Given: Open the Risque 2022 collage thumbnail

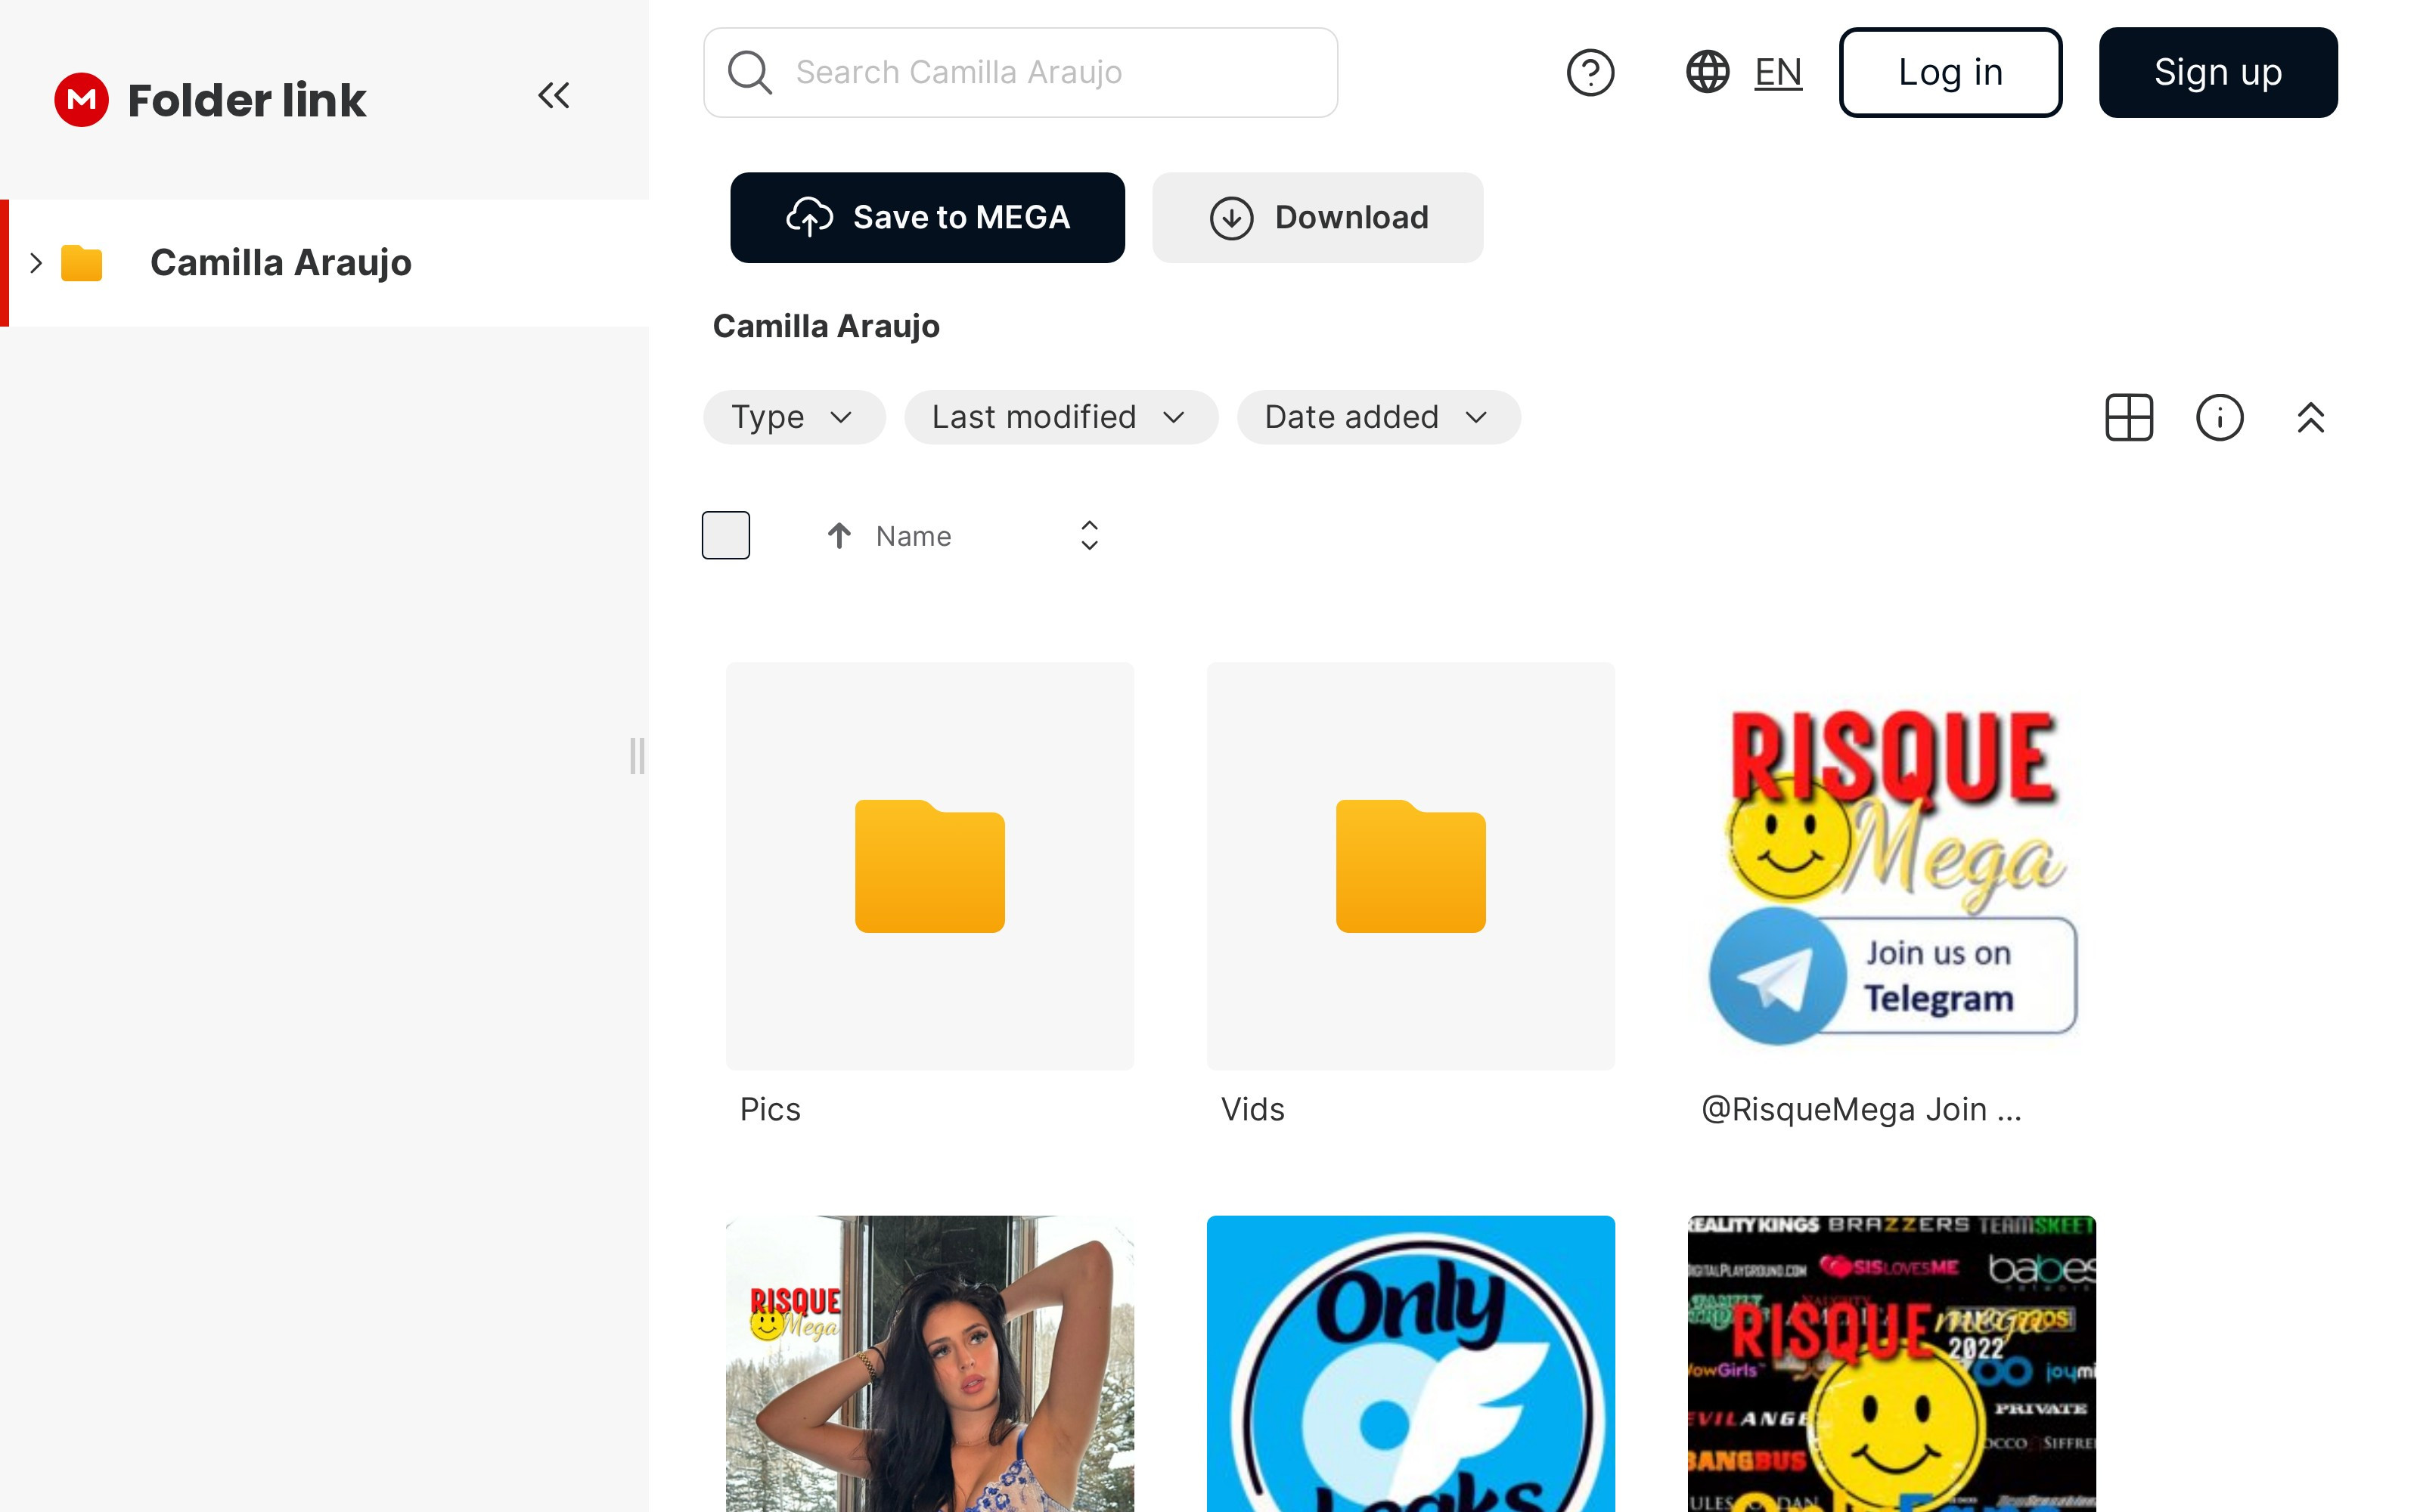Looking at the screenshot, I should click(1892, 1364).
